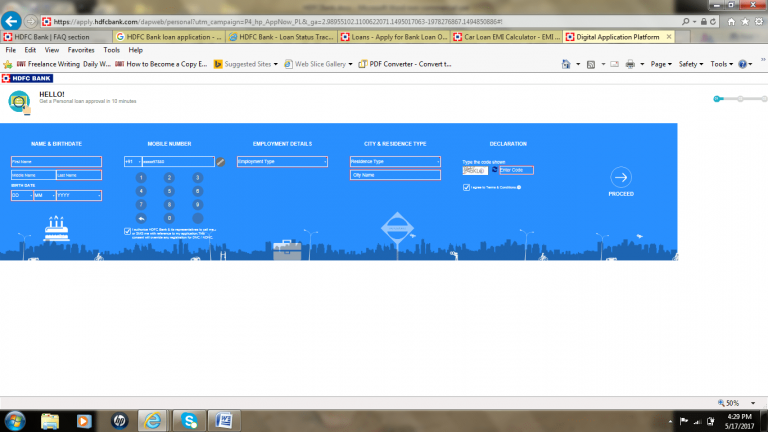Viewport: 768px width, 432px height.
Task: Open the HP icon in the taskbar
Action: pyautogui.click(x=120, y=419)
